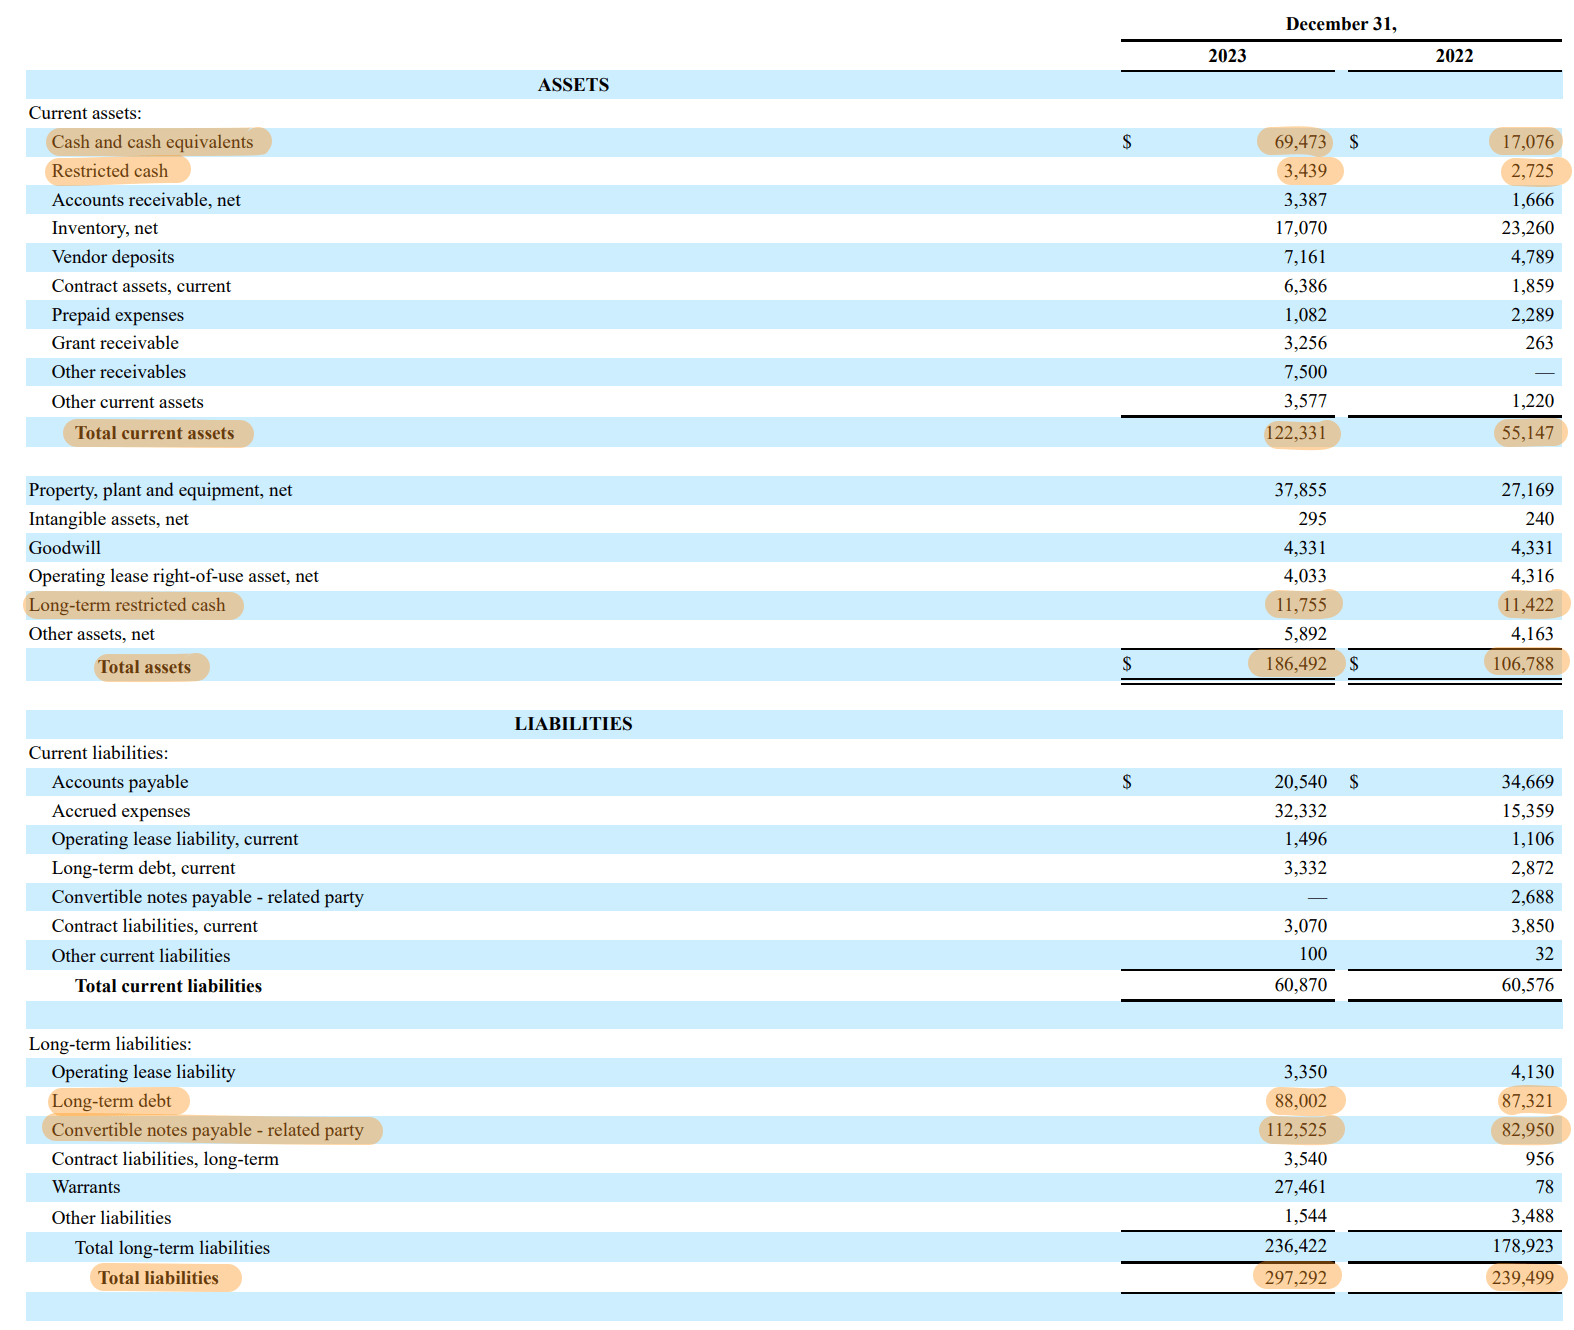Click the highlighted "Total assets" label

tap(145, 667)
